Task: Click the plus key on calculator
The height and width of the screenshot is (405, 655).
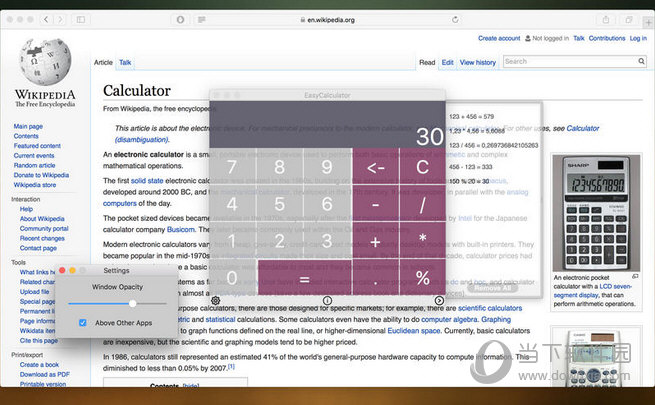Action: (376, 240)
